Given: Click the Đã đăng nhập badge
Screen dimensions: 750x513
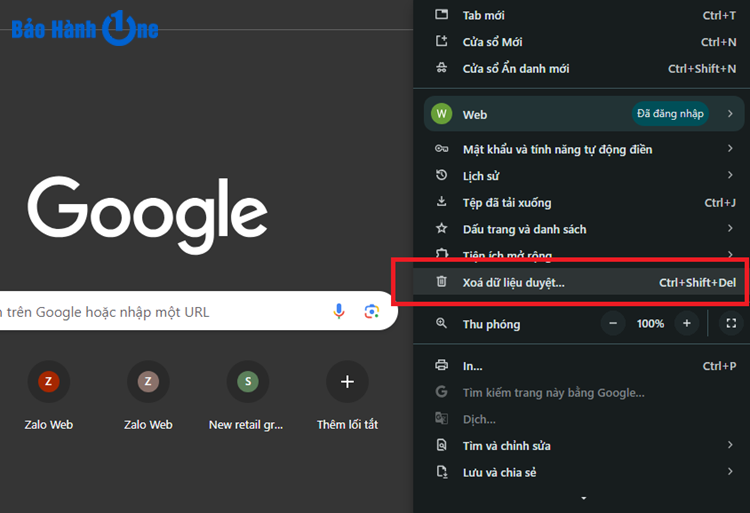Looking at the screenshot, I should [x=670, y=114].
